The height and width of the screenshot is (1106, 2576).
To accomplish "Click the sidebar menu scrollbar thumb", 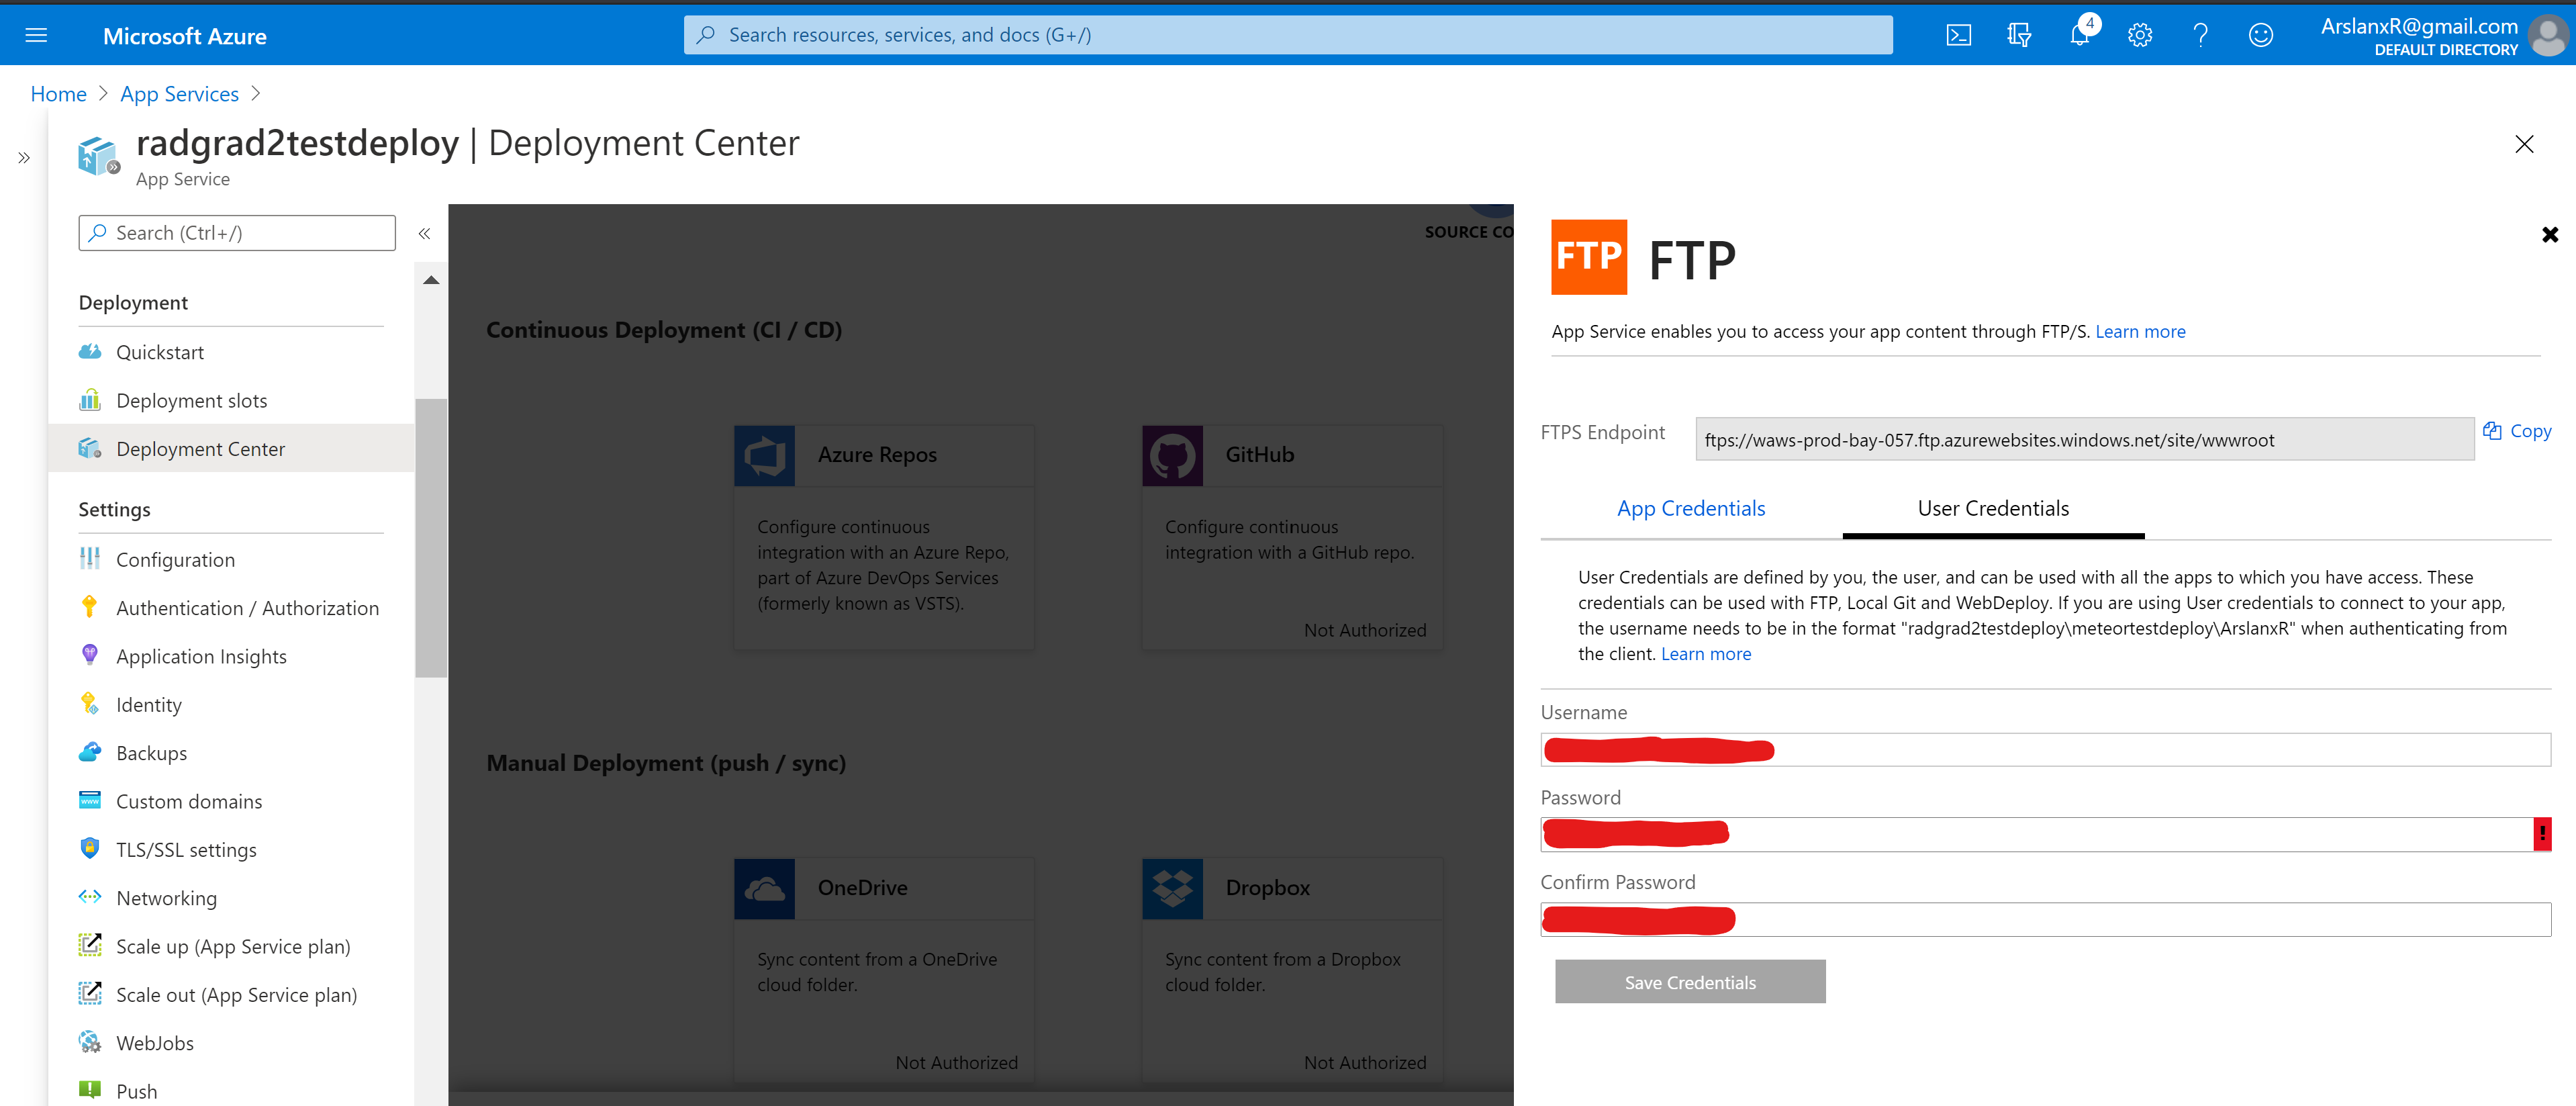I will coord(431,538).
